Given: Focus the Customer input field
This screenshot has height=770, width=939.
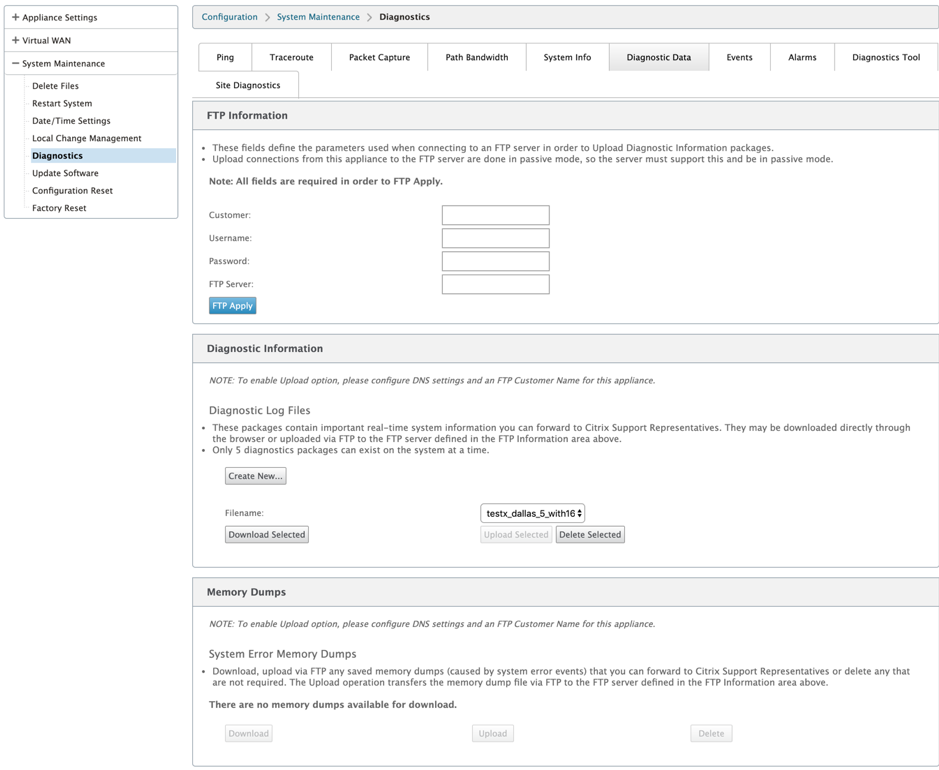Looking at the screenshot, I should 495,215.
